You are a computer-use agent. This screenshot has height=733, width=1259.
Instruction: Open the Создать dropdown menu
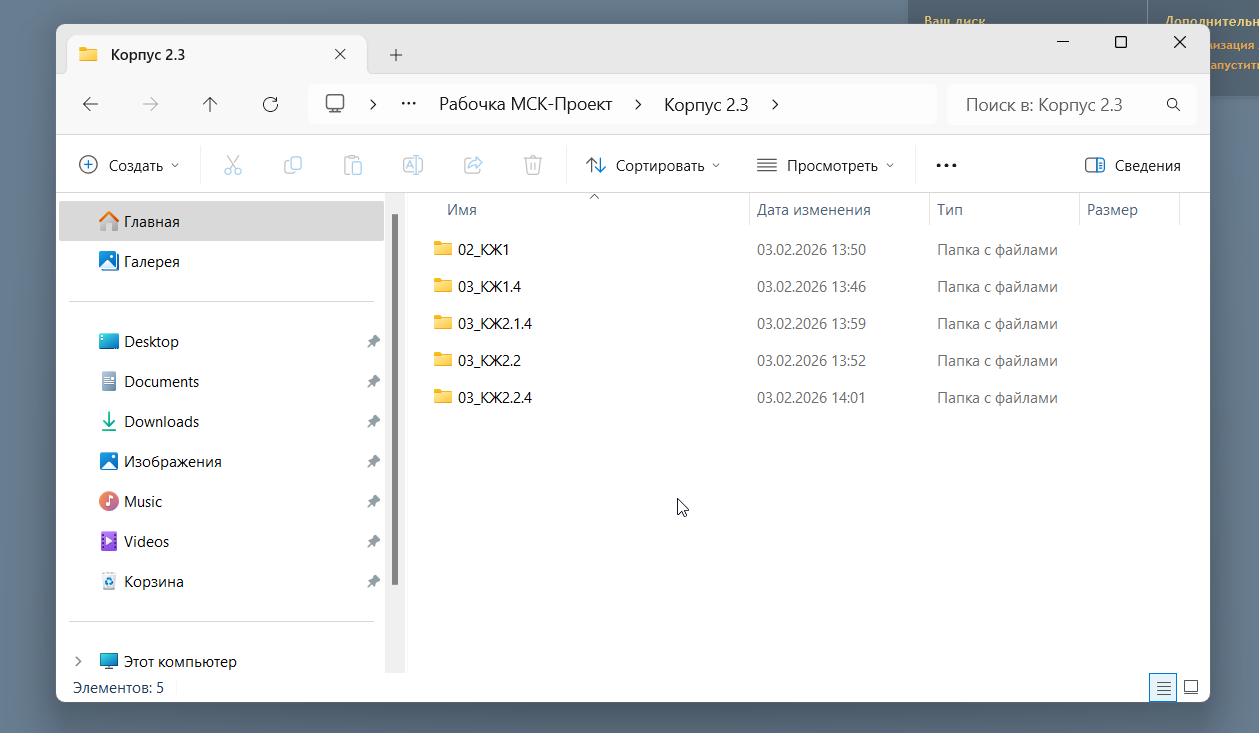click(130, 165)
